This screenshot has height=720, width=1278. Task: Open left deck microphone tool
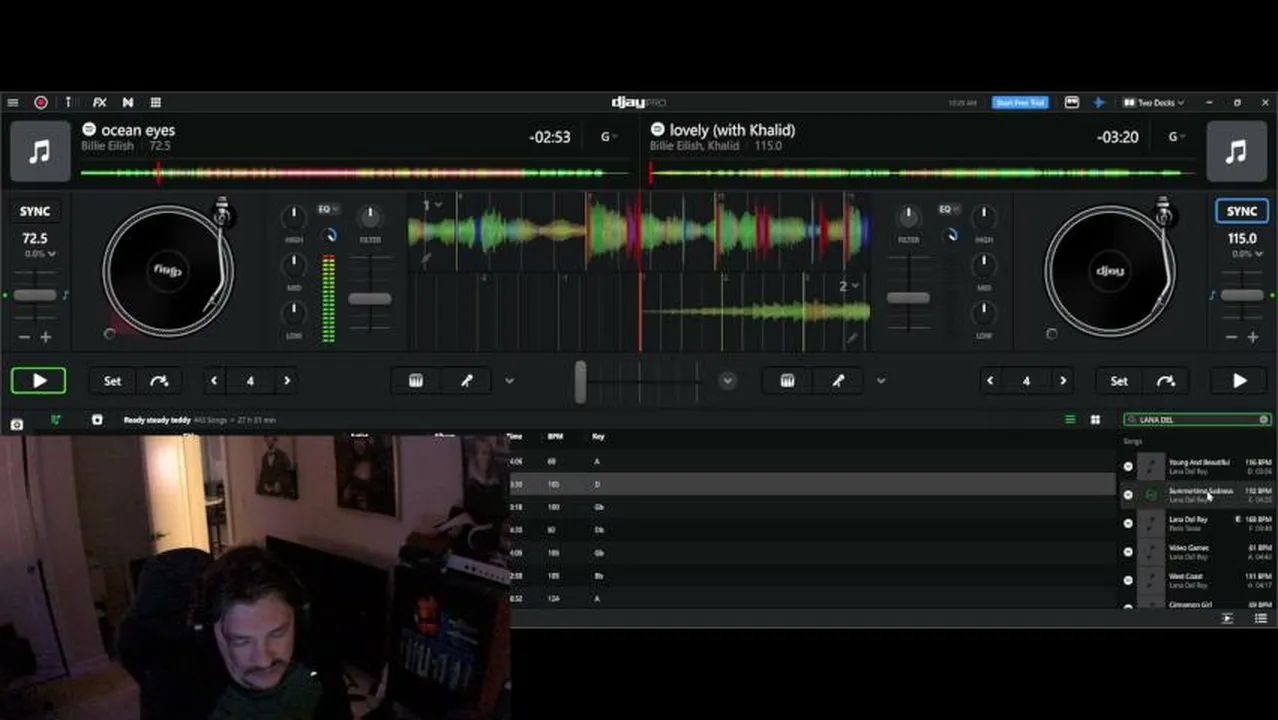tap(467, 381)
